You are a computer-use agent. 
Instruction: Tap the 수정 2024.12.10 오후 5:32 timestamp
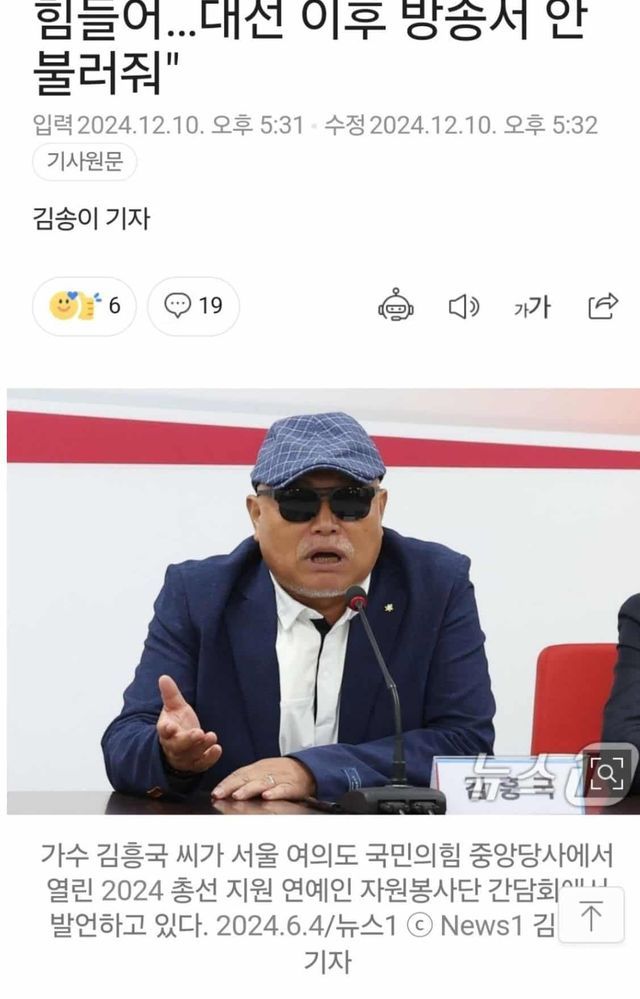461,125
